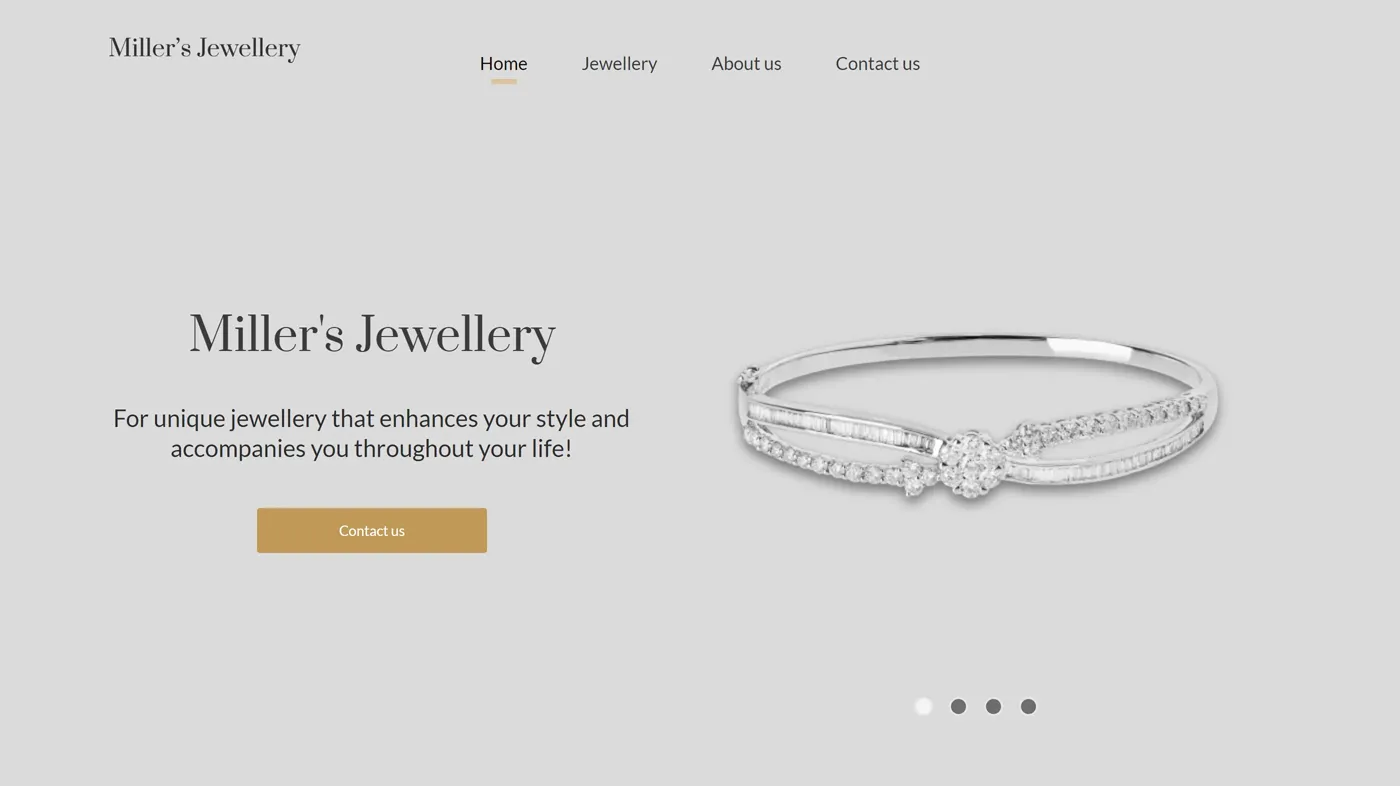This screenshot has width=1400, height=786.
Task: Show the third slide via carousel dot
Action: tap(993, 706)
